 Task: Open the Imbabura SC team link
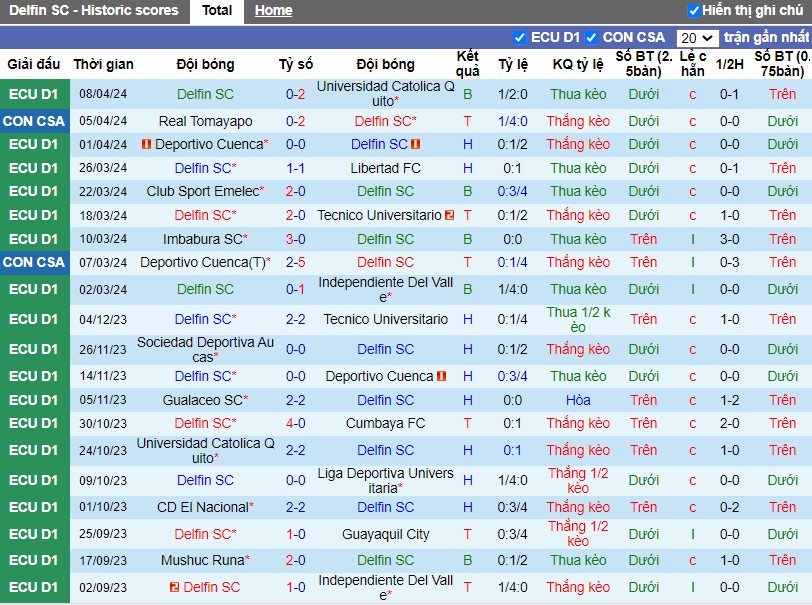[x=202, y=239]
